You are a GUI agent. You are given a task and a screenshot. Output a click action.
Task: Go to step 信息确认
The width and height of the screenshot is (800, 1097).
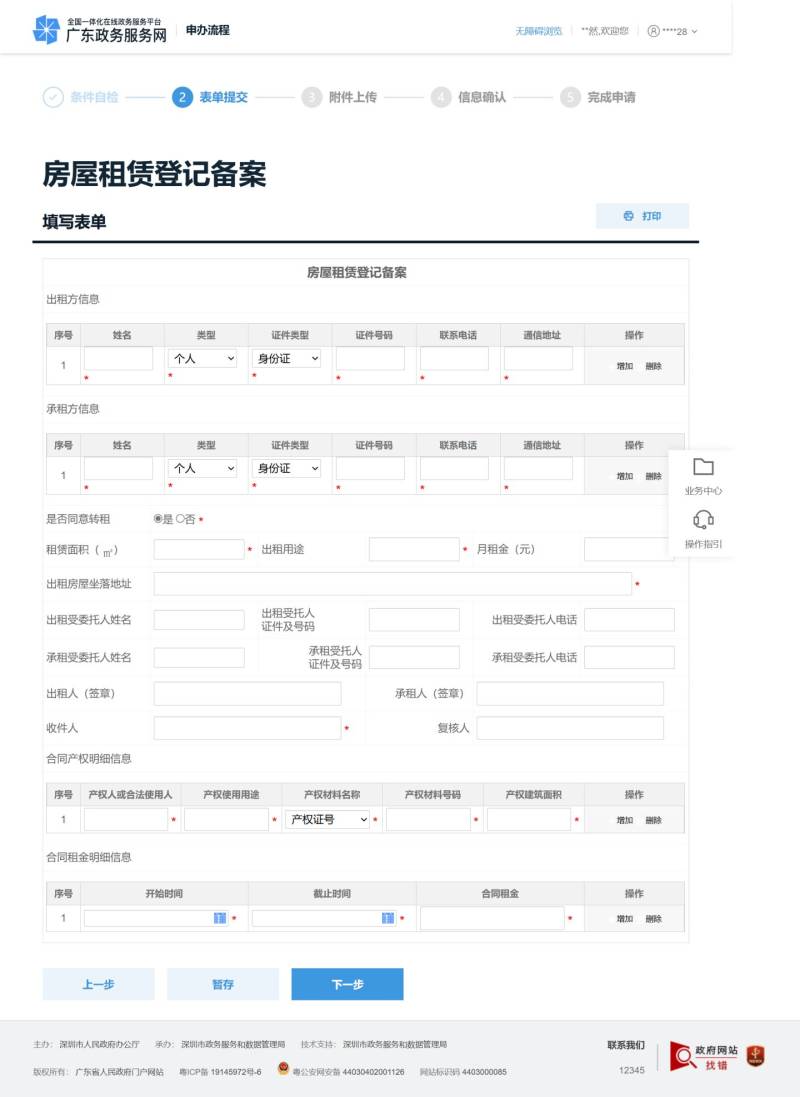pyautogui.click(x=468, y=97)
